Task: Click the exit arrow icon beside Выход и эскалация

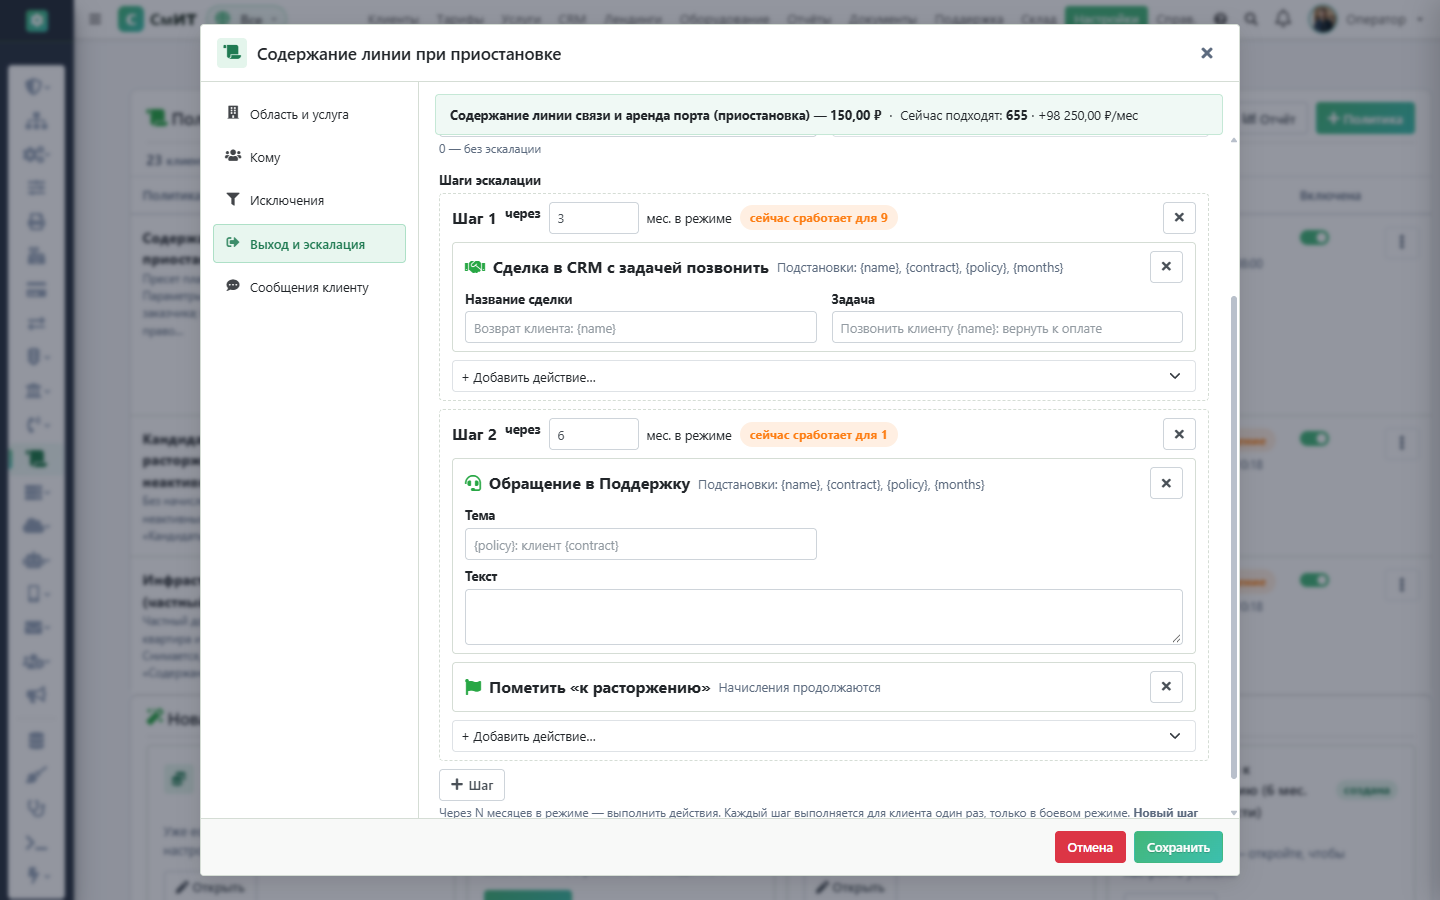Action: click(x=233, y=243)
